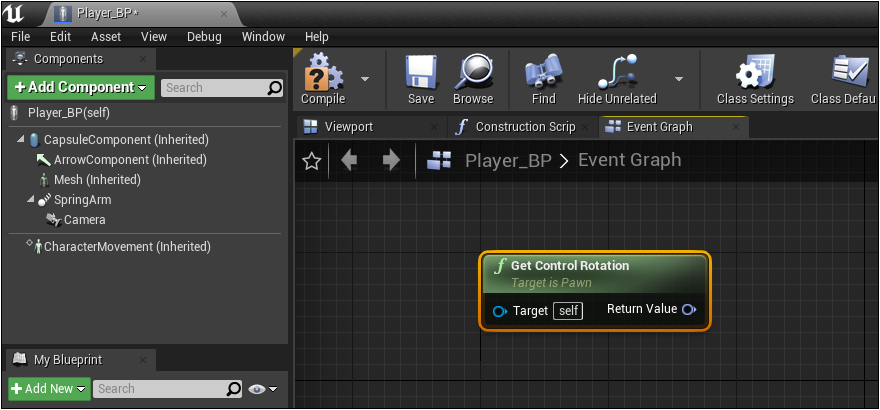
Task: Close the Viewport tab
Action: click(x=434, y=127)
